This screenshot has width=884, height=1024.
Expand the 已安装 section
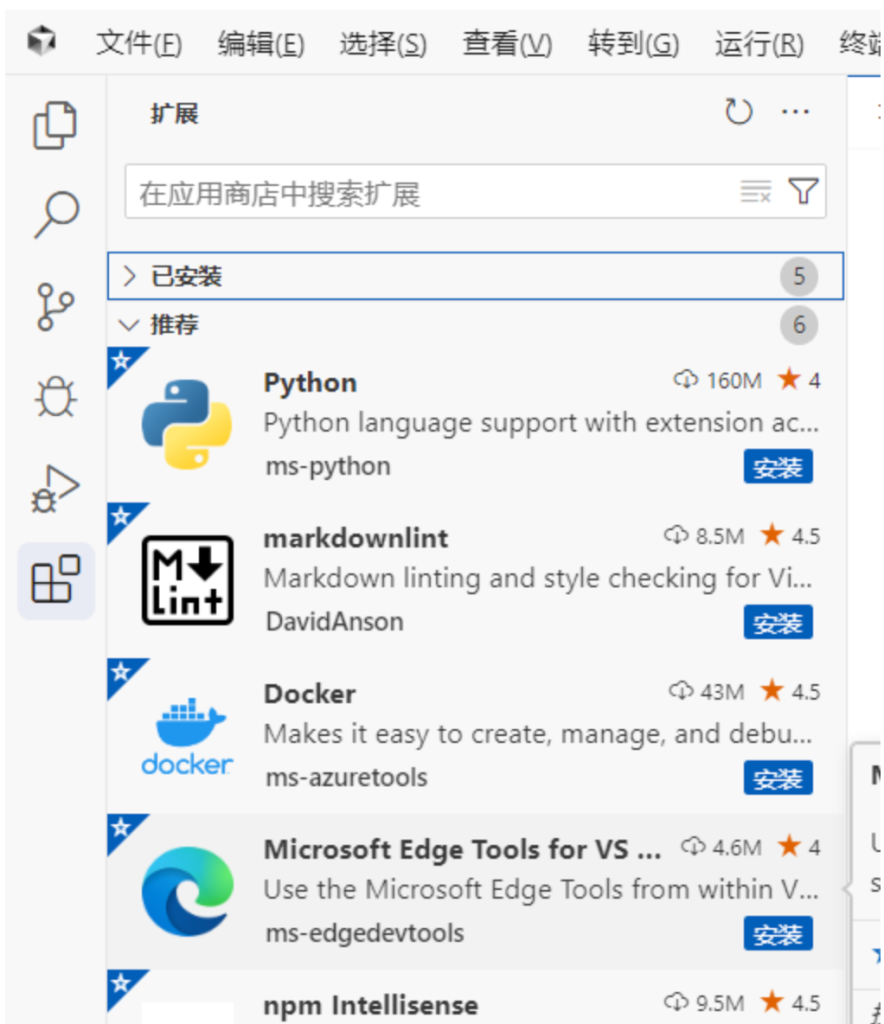[129, 276]
